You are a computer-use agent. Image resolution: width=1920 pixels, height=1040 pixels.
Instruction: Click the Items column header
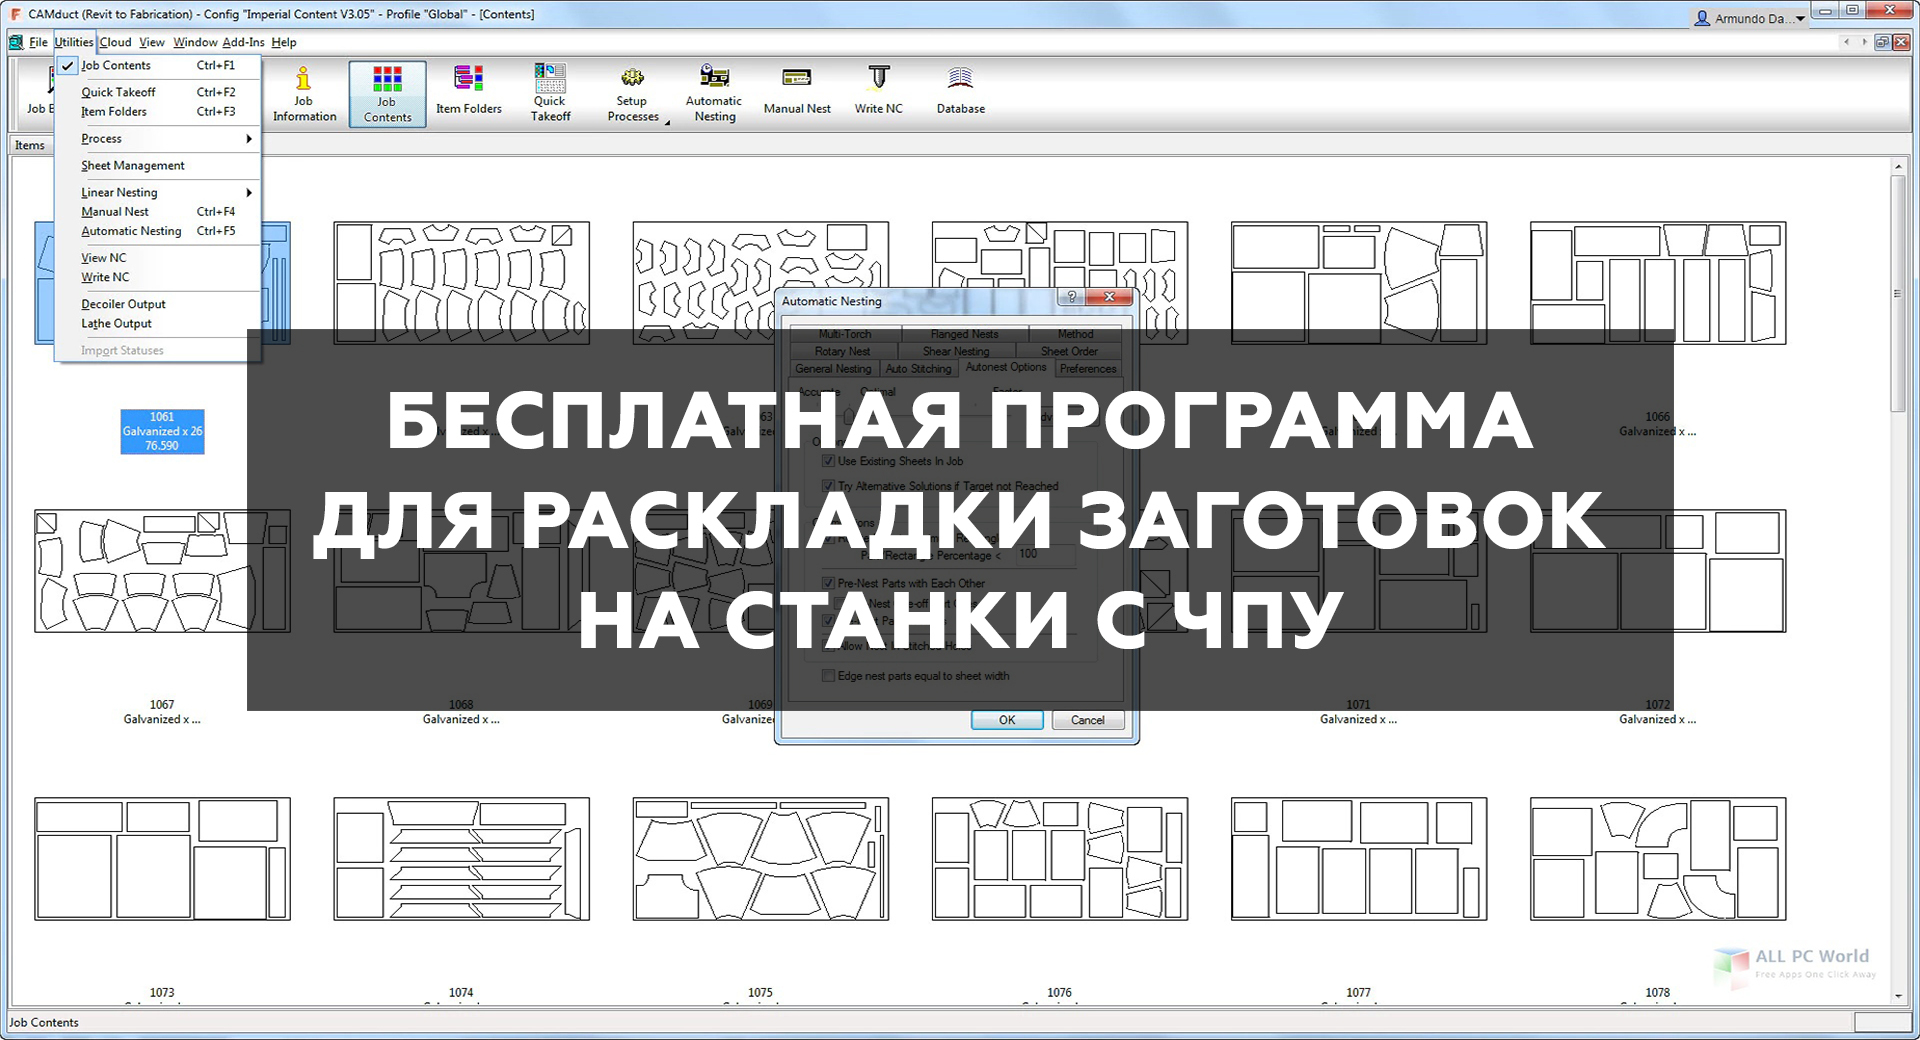[x=30, y=146]
